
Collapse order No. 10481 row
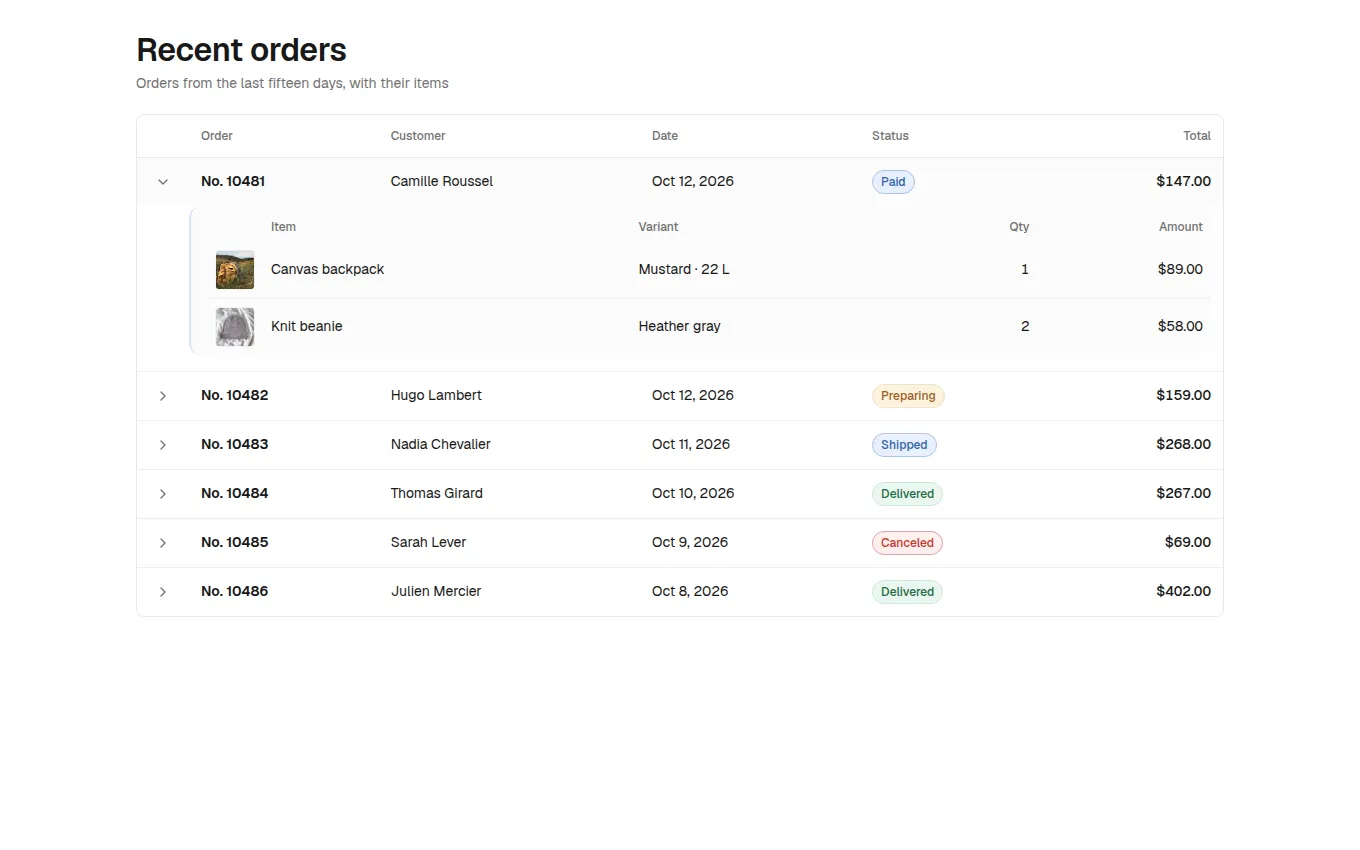pyautogui.click(x=163, y=182)
